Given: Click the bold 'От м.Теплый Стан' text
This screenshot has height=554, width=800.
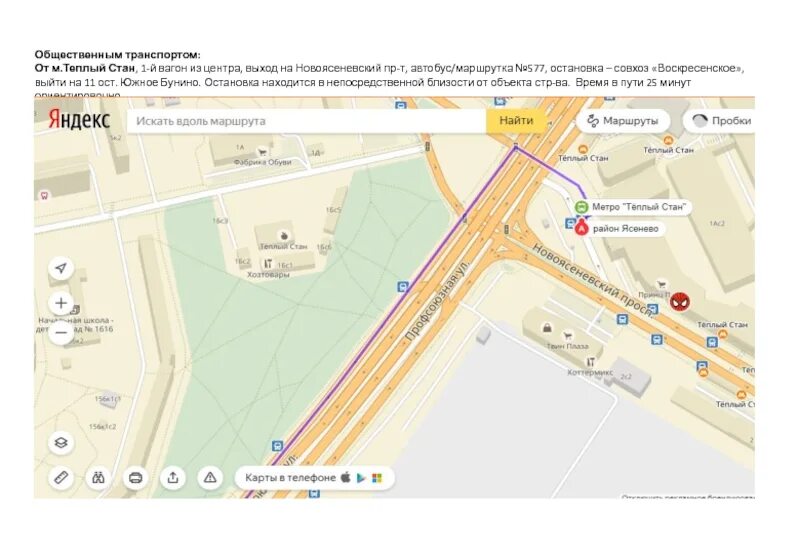Looking at the screenshot, I should tap(85, 68).
